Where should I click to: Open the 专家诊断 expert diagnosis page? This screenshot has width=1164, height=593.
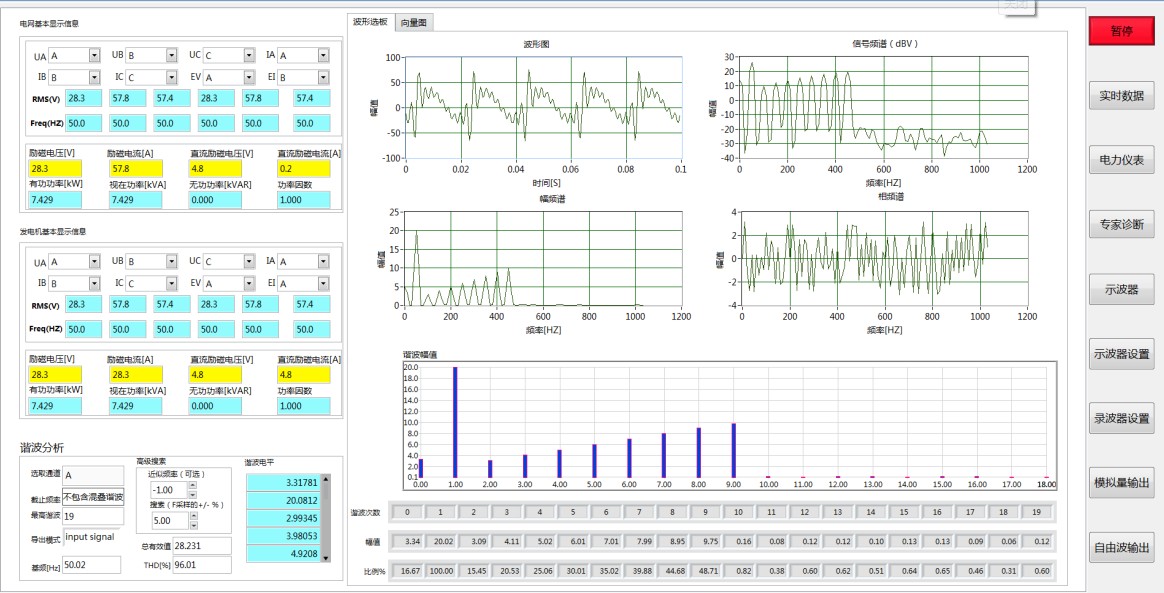pos(1121,224)
